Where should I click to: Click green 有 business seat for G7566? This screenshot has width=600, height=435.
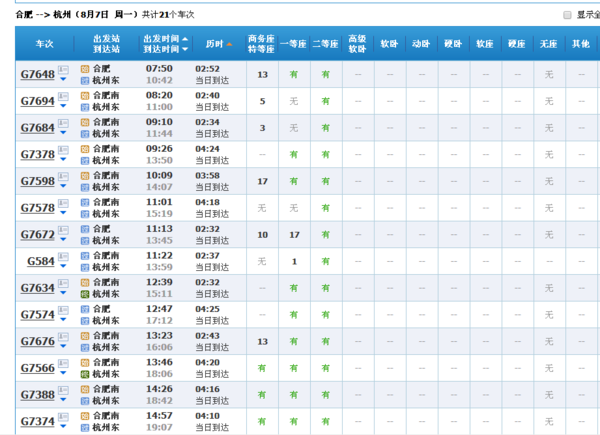pos(262,368)
